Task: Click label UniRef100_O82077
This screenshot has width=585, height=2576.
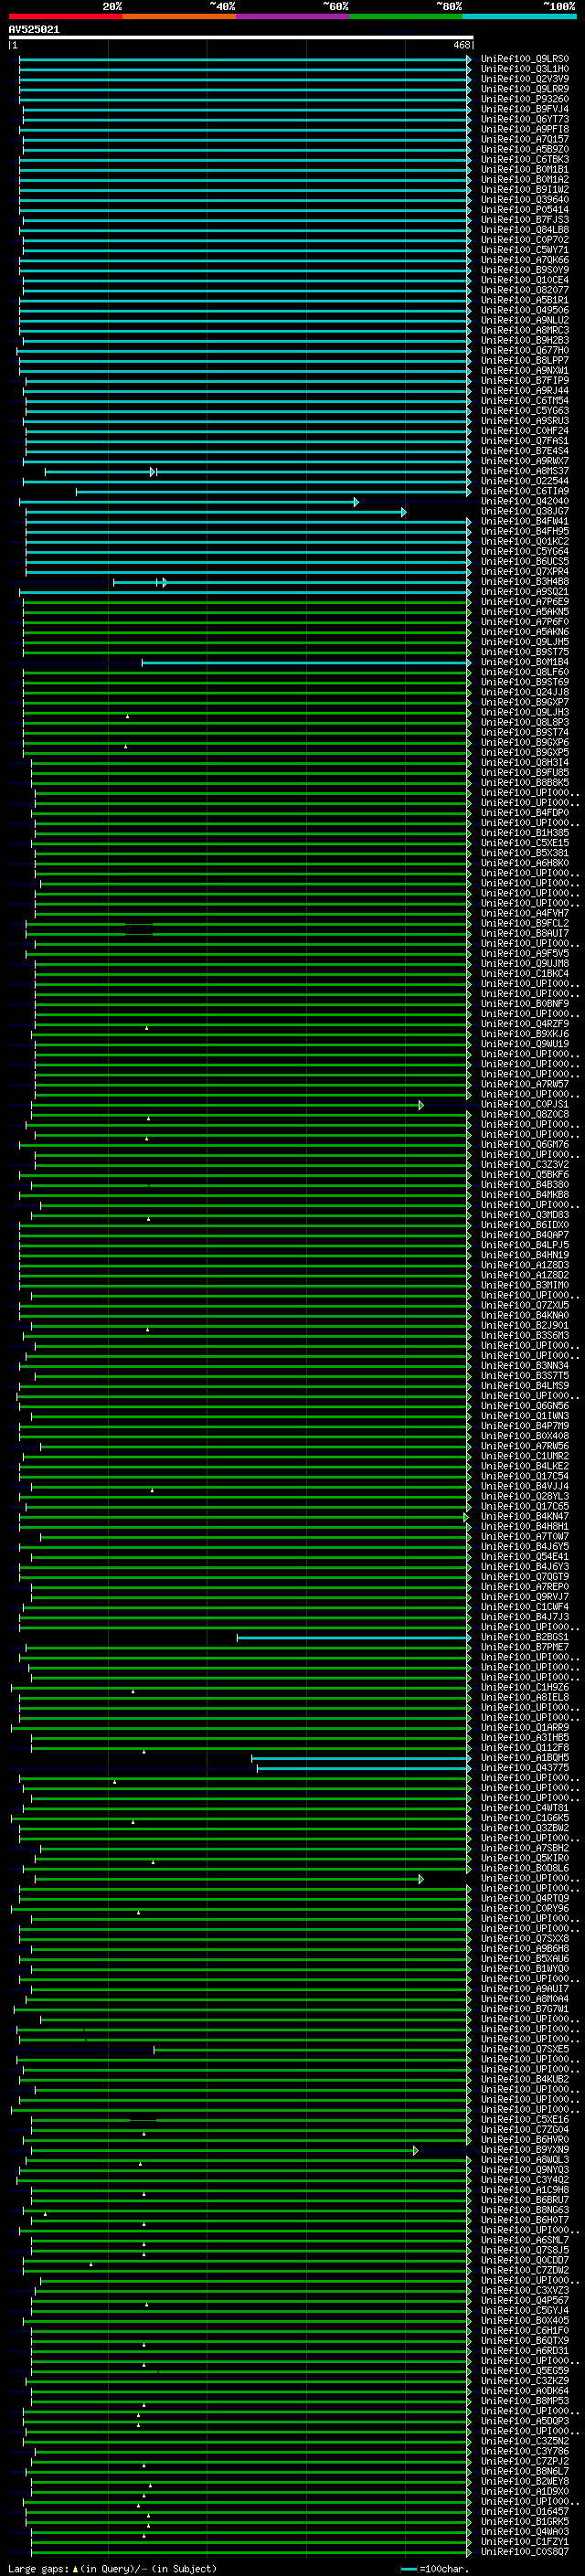Action: 525,290
